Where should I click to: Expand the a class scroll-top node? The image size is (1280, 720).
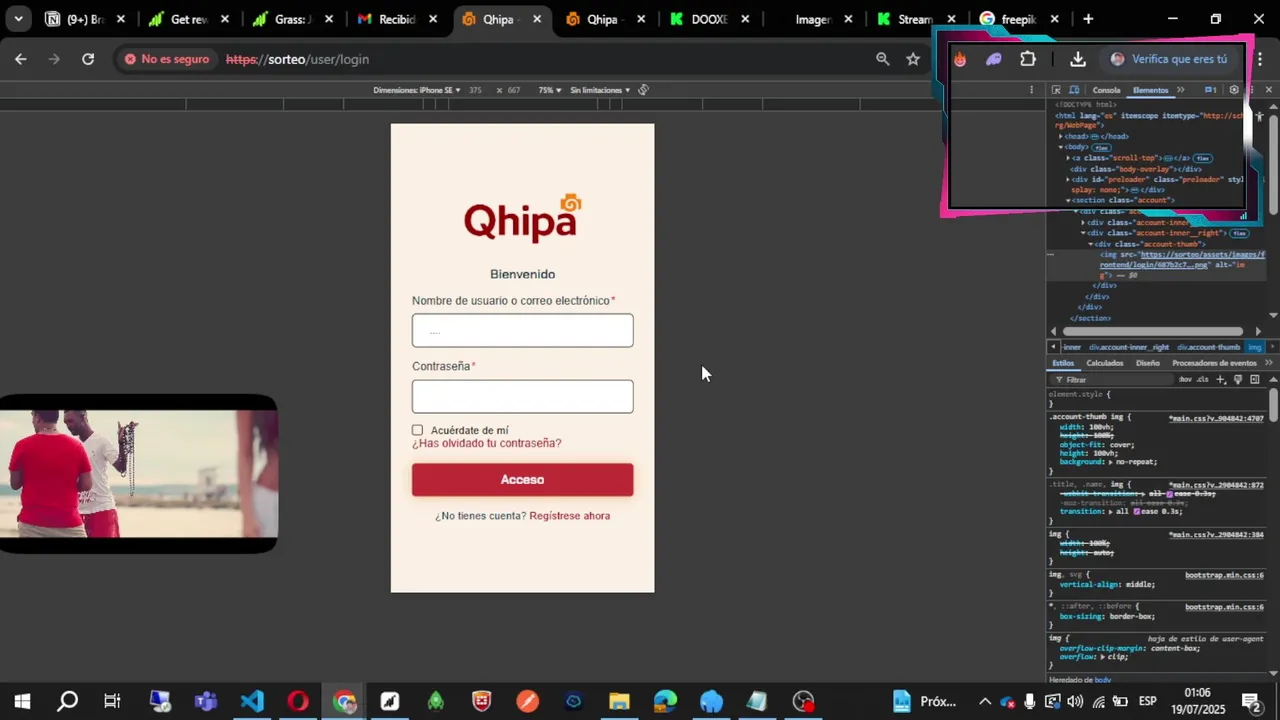click(1068, 158)
